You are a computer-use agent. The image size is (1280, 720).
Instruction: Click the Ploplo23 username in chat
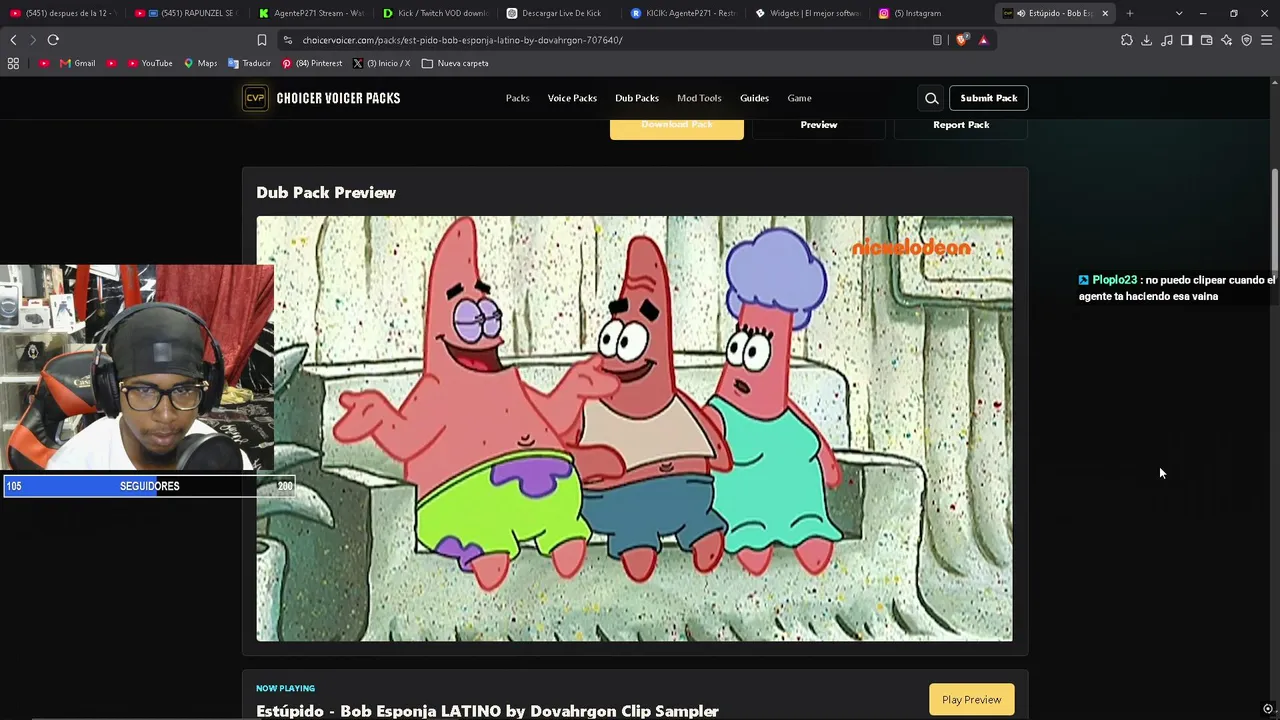pyautogui.click(x=1114, y=280)
